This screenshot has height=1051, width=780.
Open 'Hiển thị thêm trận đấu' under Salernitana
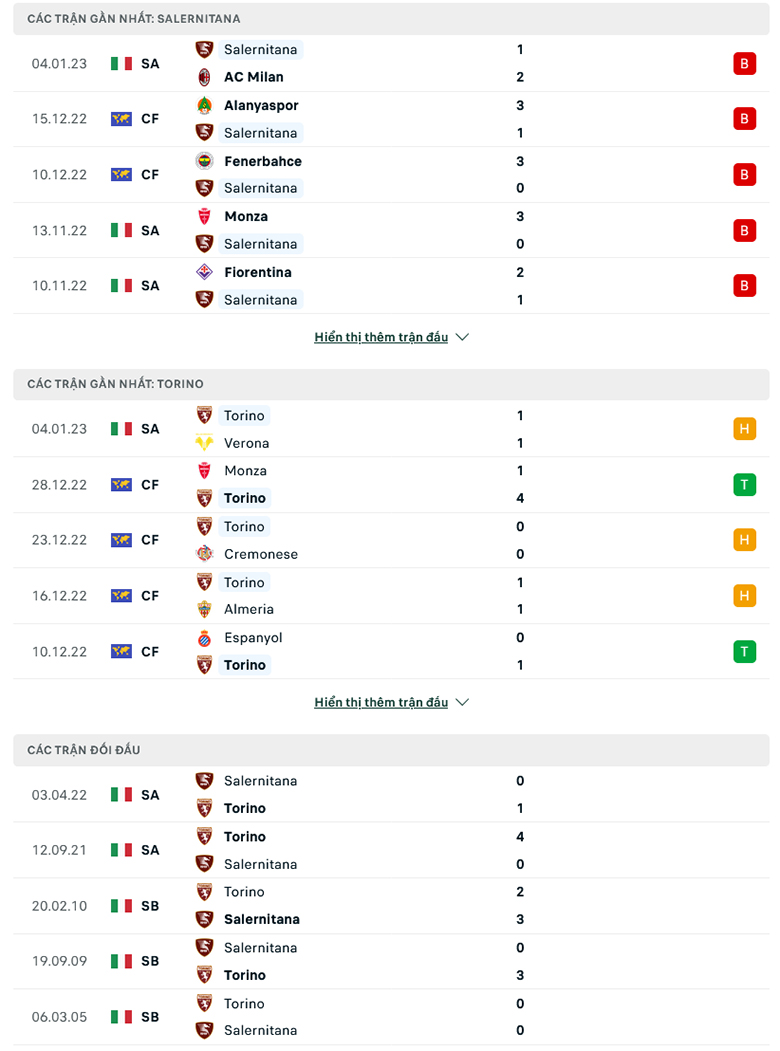tap(381, 337)
